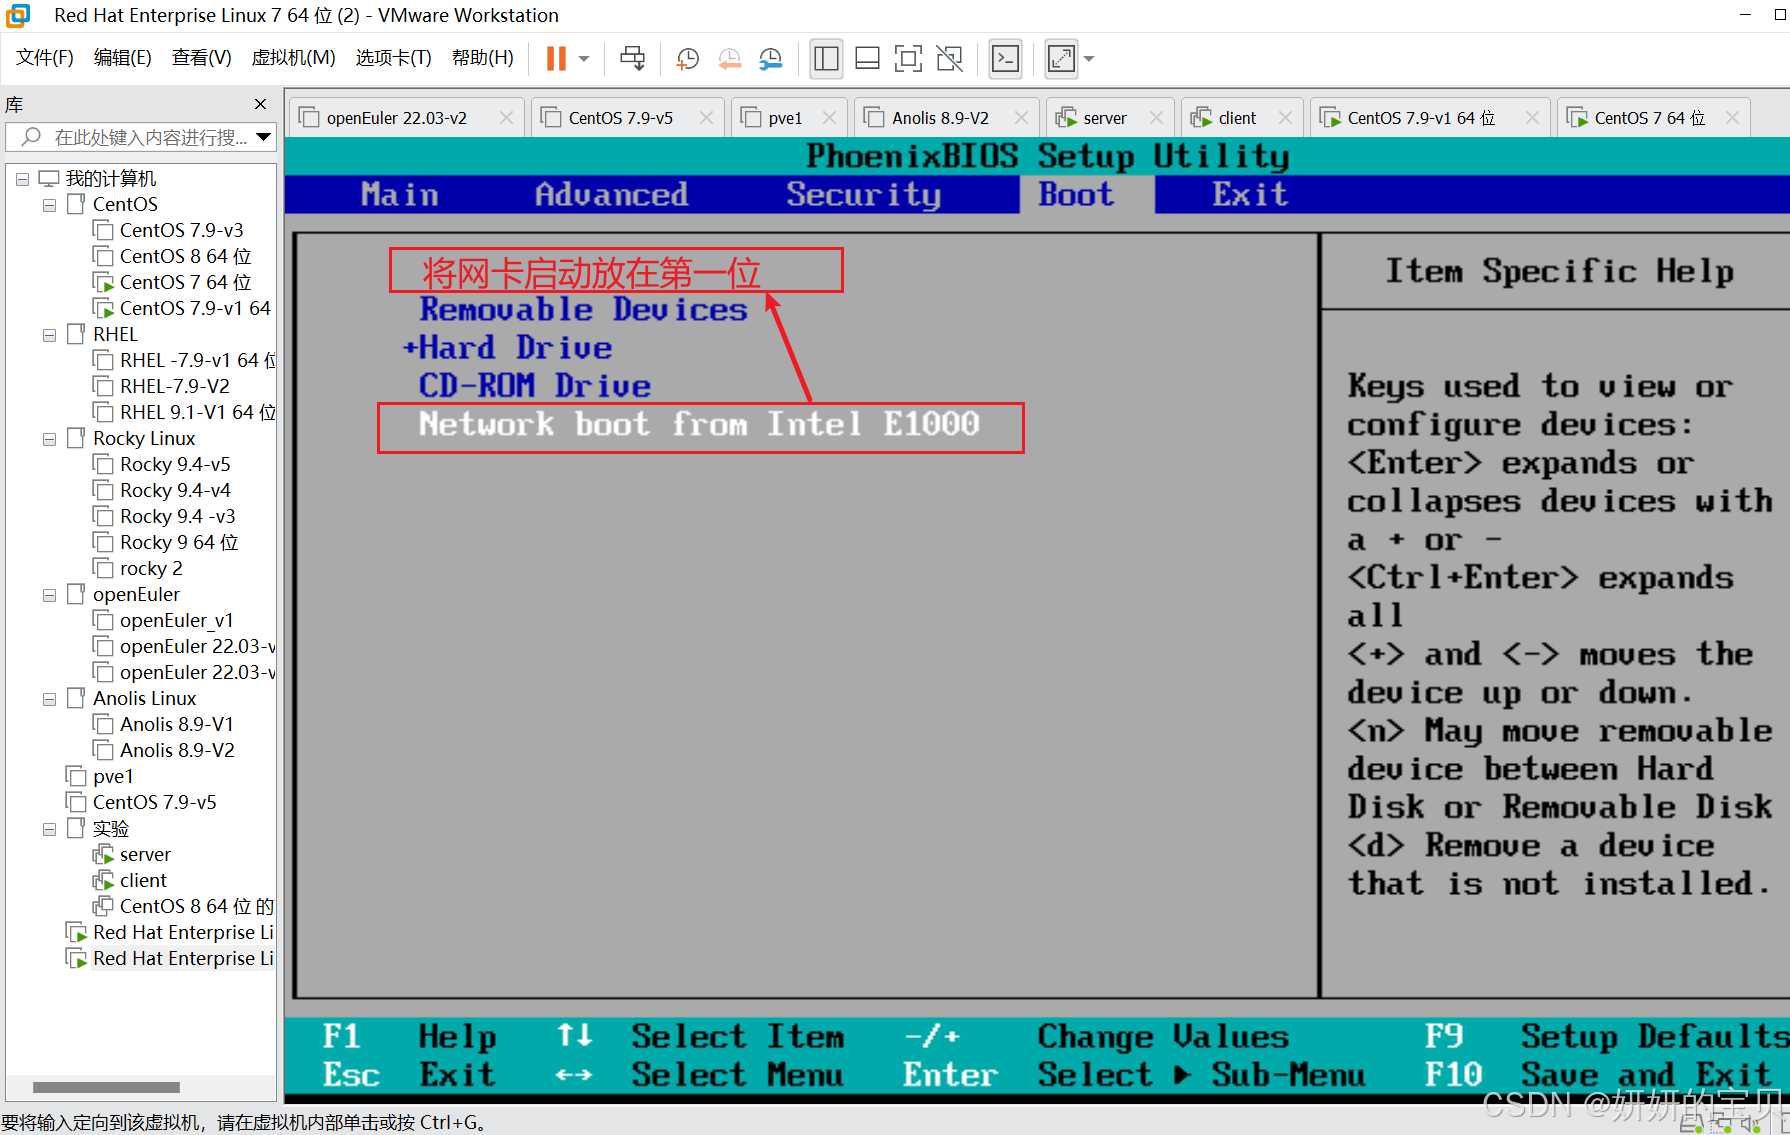Click the pause virtual machine icon

tap(556, 59)
